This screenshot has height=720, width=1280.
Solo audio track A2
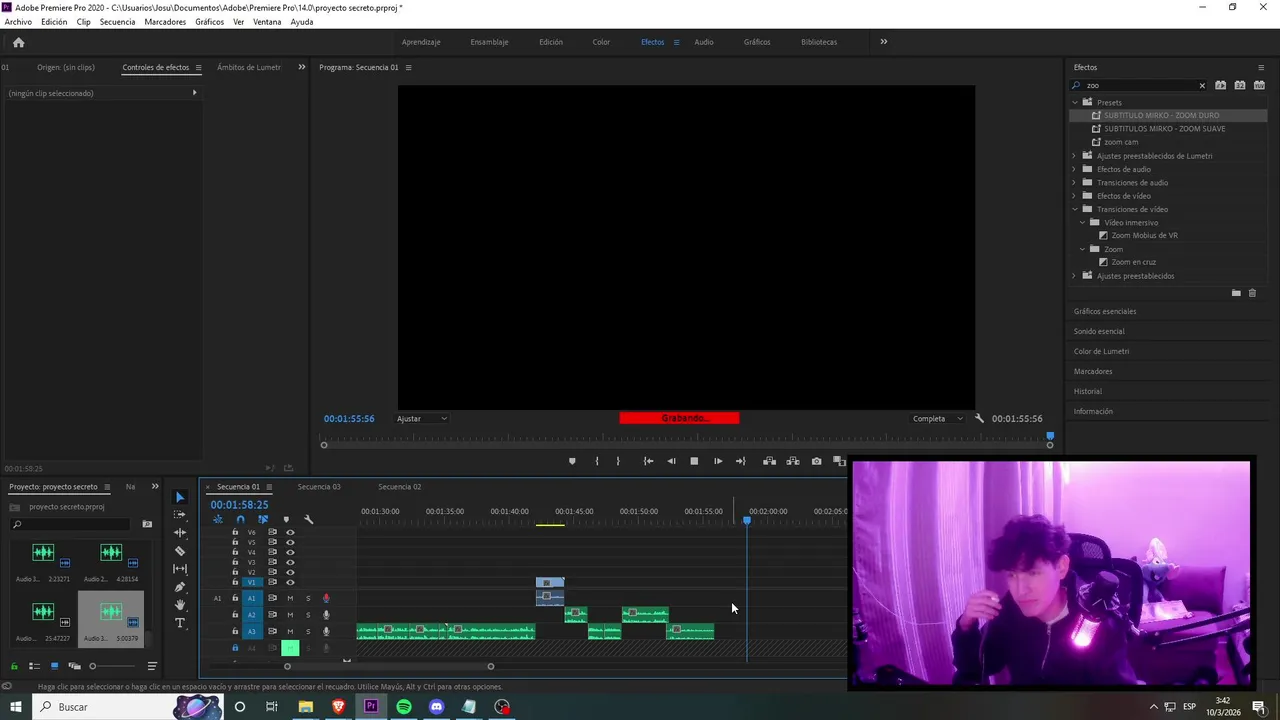[x=308, y=615]
